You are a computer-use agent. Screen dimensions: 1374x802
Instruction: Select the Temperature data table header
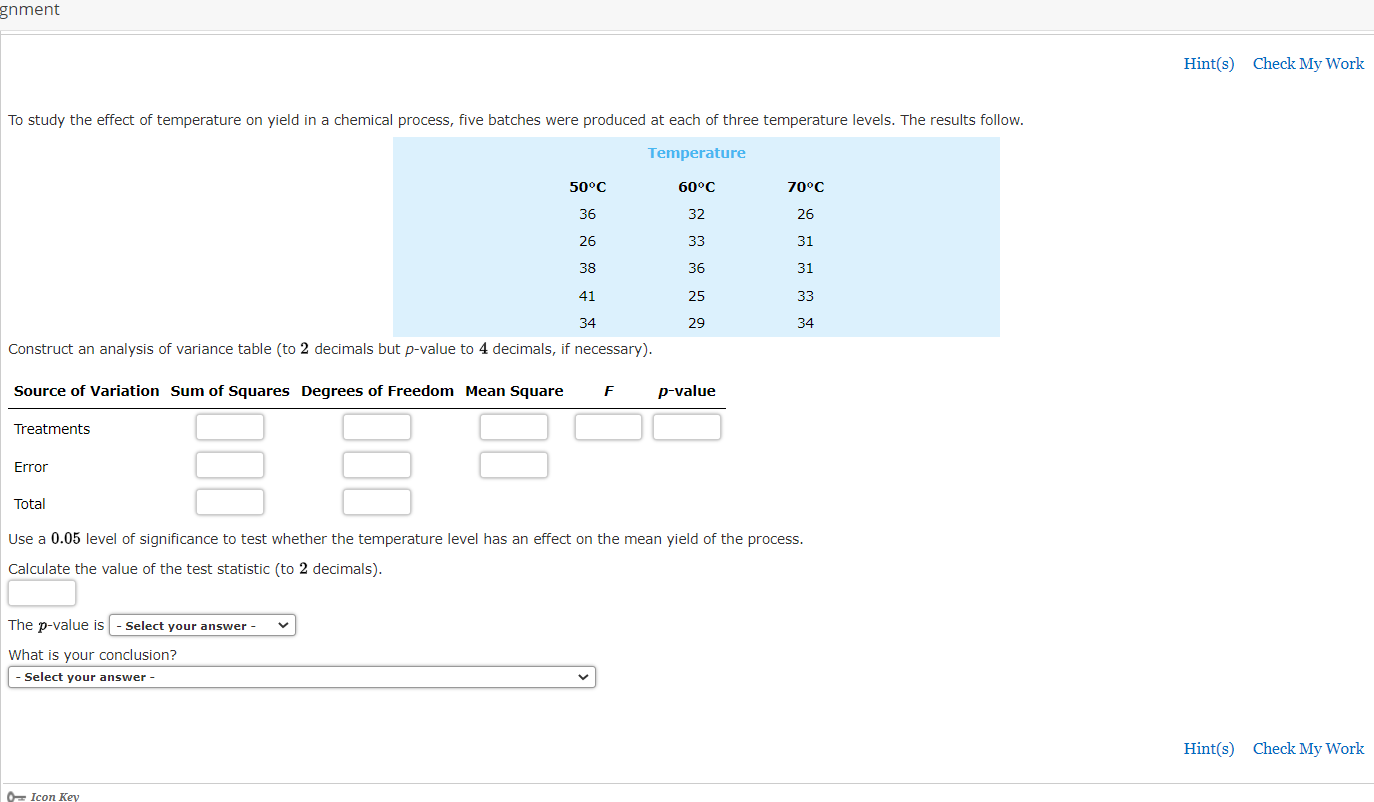click(696, 152)
